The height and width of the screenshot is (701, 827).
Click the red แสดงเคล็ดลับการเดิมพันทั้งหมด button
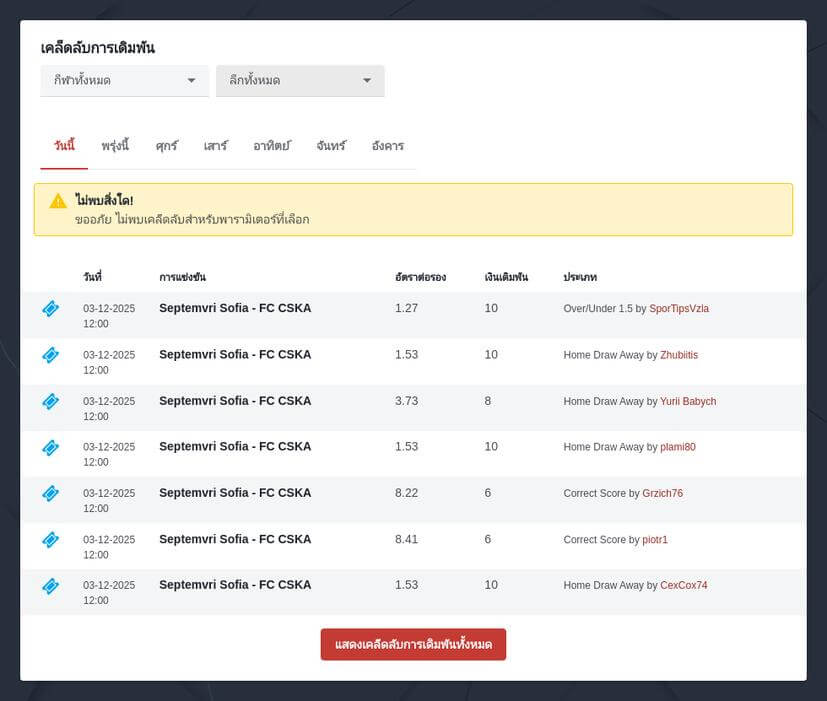(x=413, y=645)
